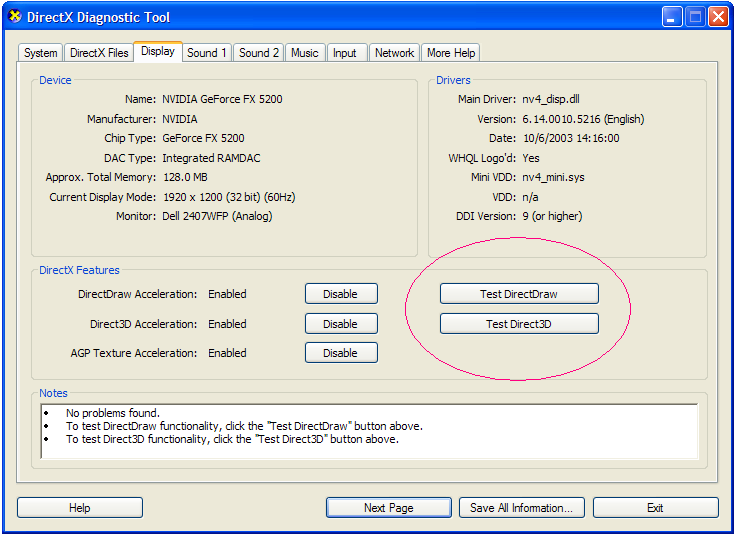735x535 pixels.
Task: Click Mini VDD value nv4_mini.sys
Action: (x=553, y=177)
